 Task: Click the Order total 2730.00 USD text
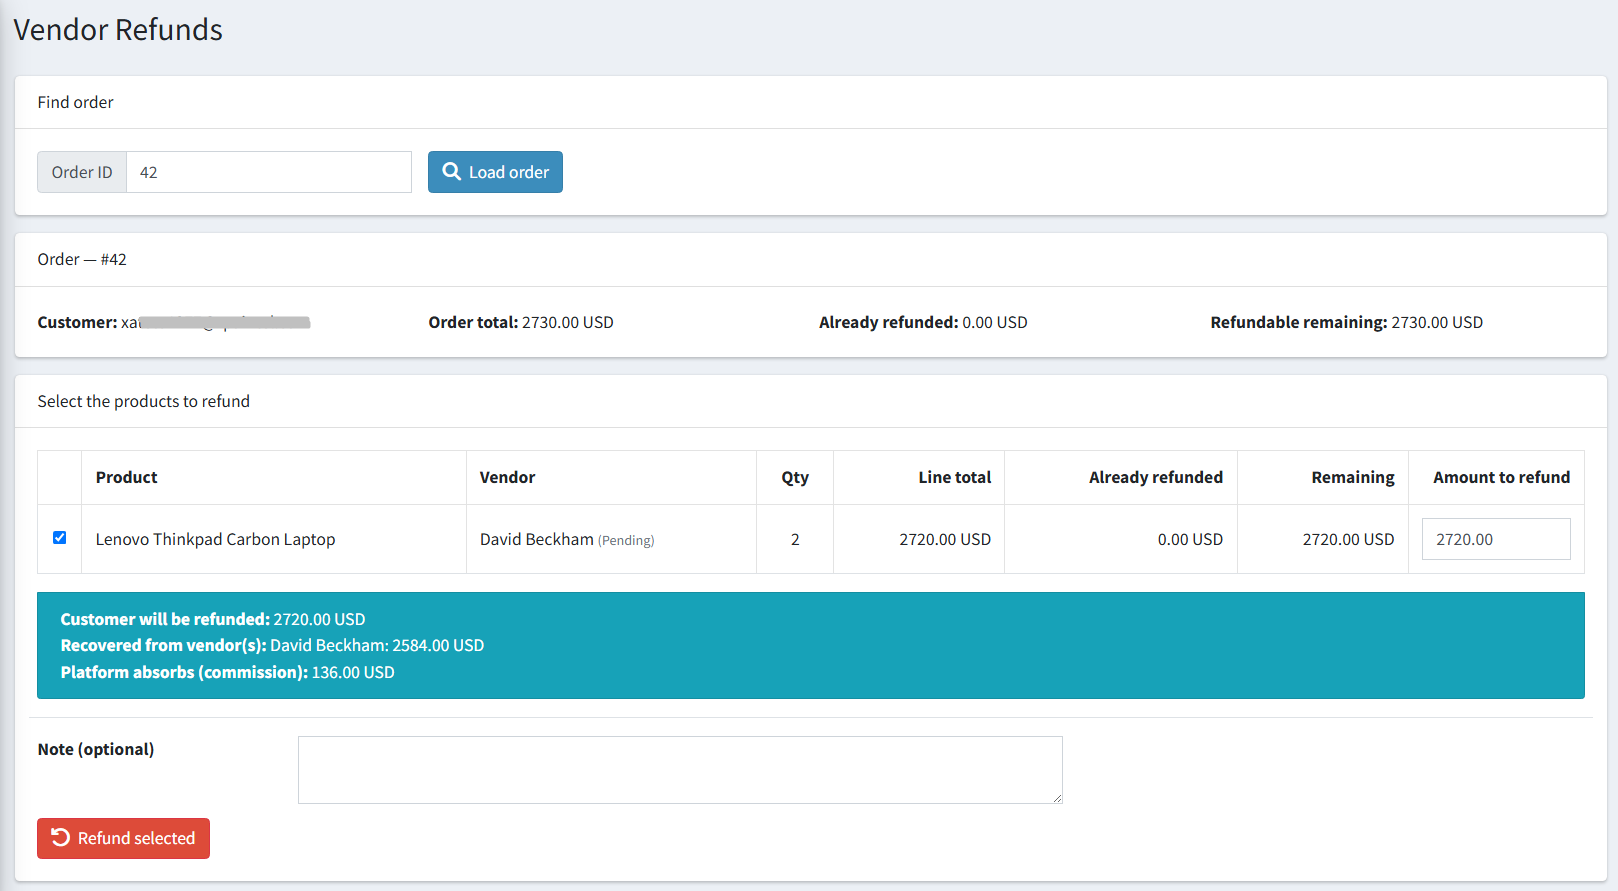pyautogui.click(x=521, y=322)
